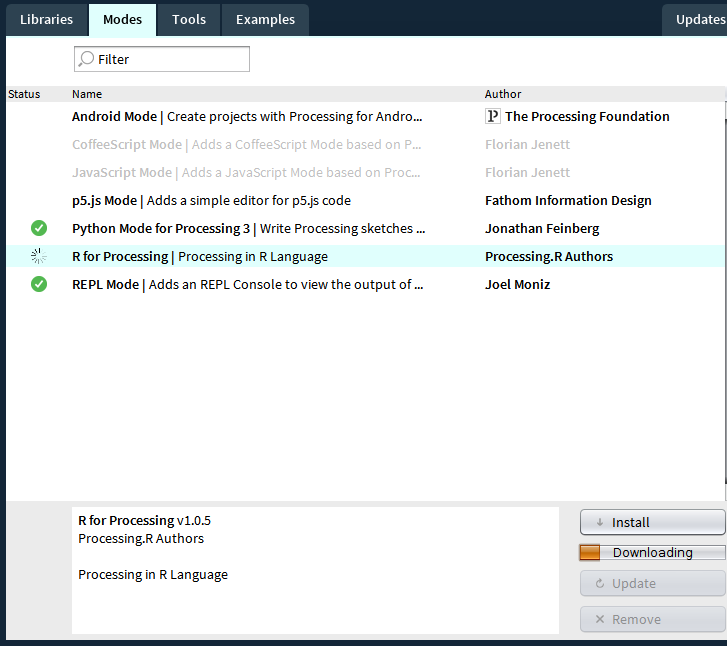Click loading spinner next to R for Processing
Image resolution: width=727 pixels, height=646 pixels.
39,256
